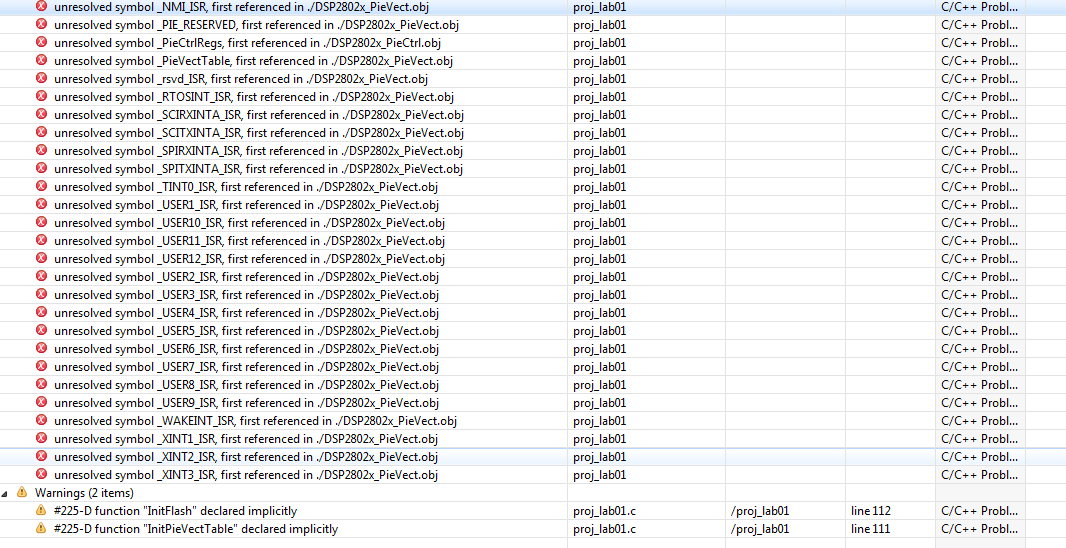Click the warning icon beside Warnings (2 items)
The height and width of the screenshot is (548, 1066).
click(22, 492)
